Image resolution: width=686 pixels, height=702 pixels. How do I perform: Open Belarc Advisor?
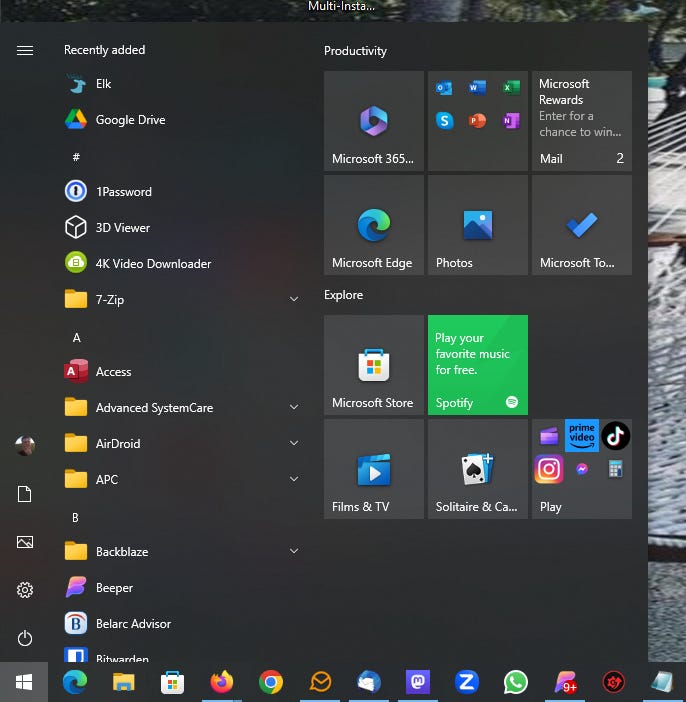[x=181, y=623]
